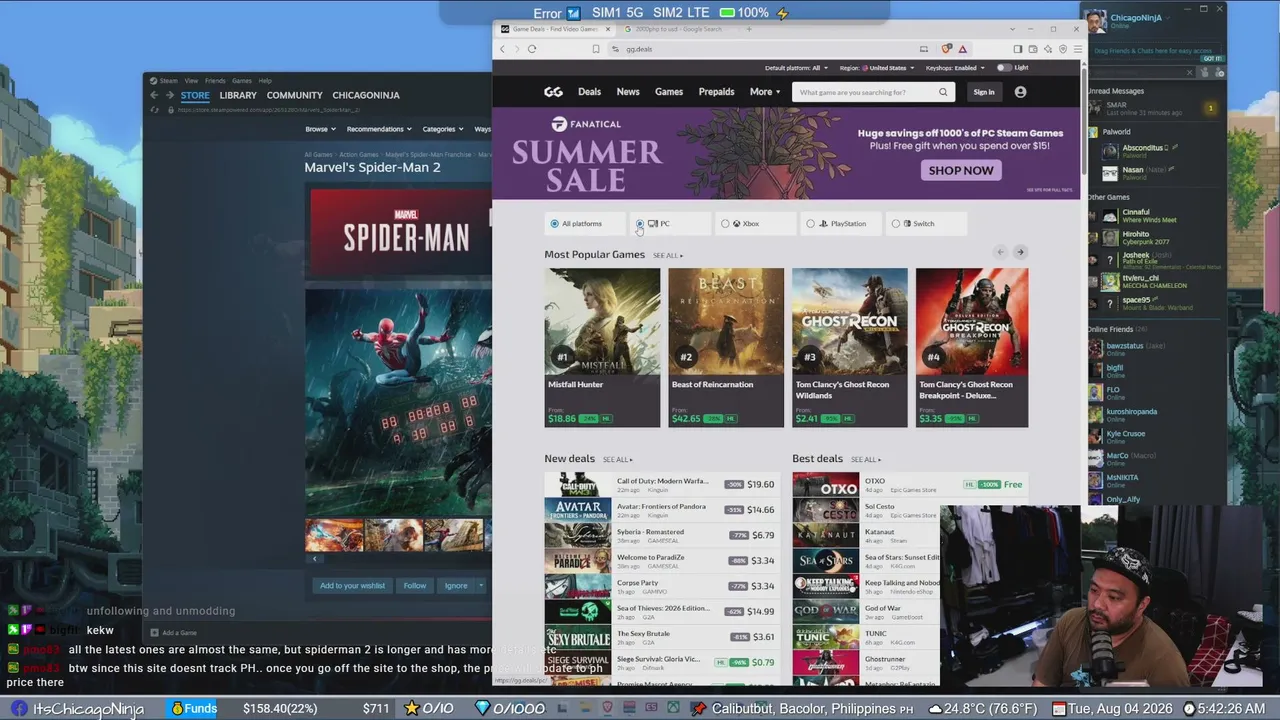Screen dimensions: 1280x720
Task: Select the PlayStation platform radio option
Action: (810, 224)
